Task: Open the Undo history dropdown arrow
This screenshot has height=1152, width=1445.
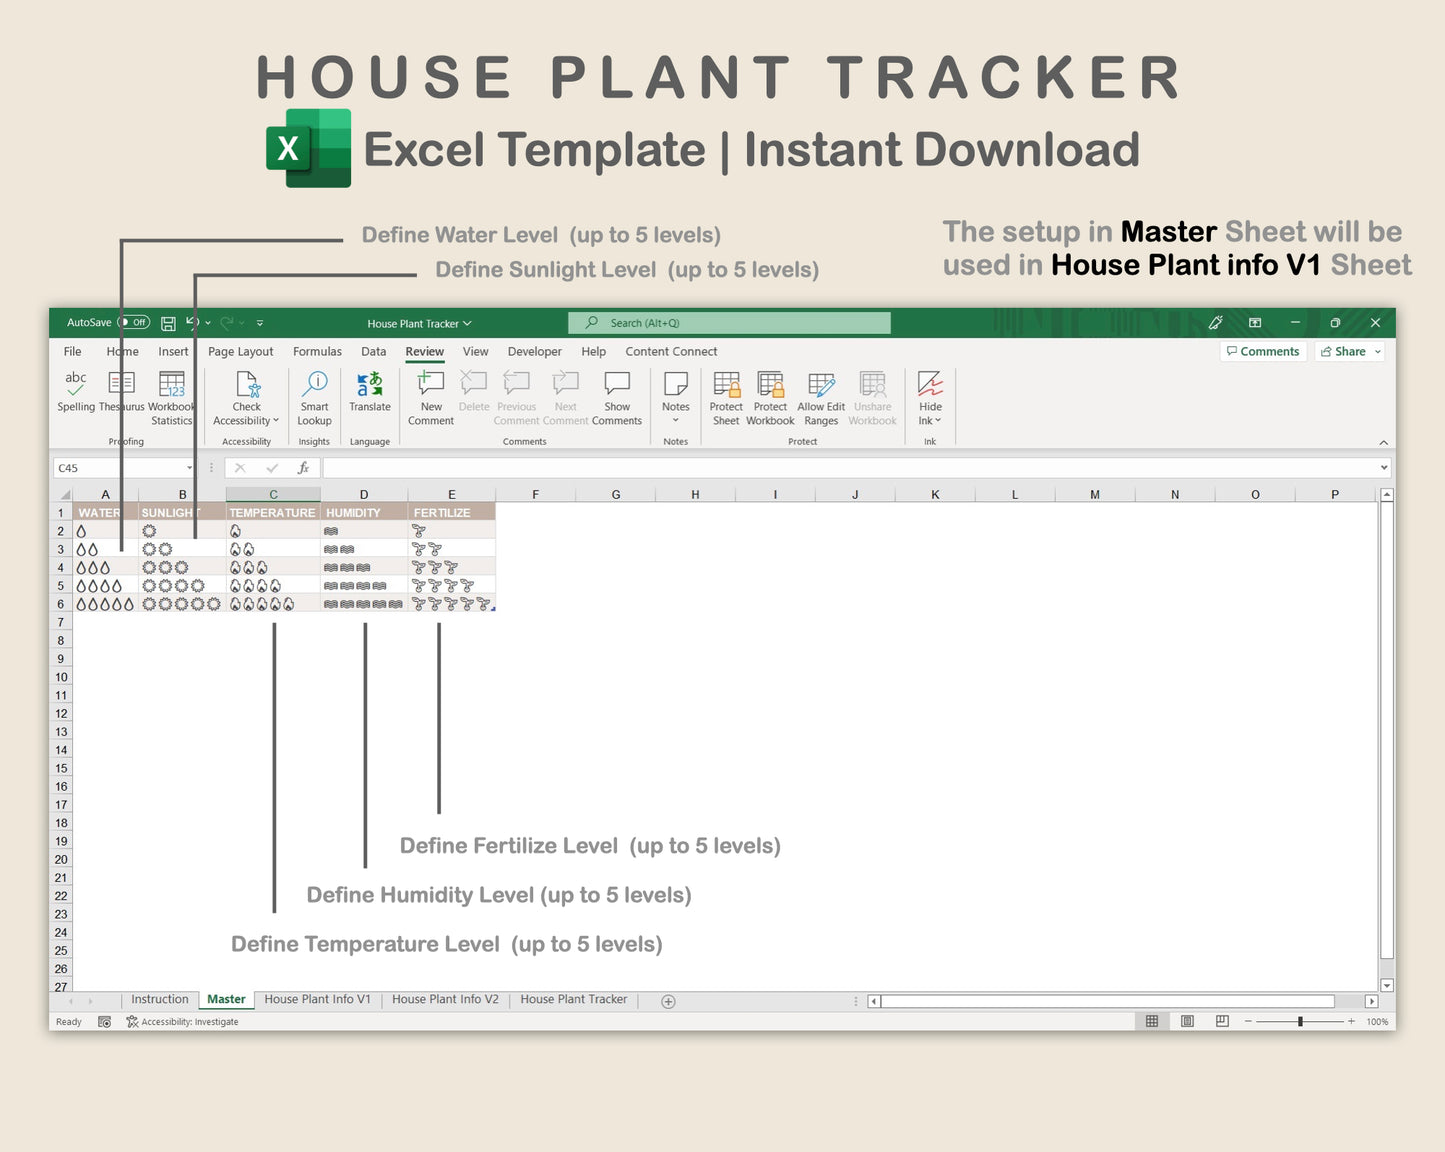Action: click(208, 323)
